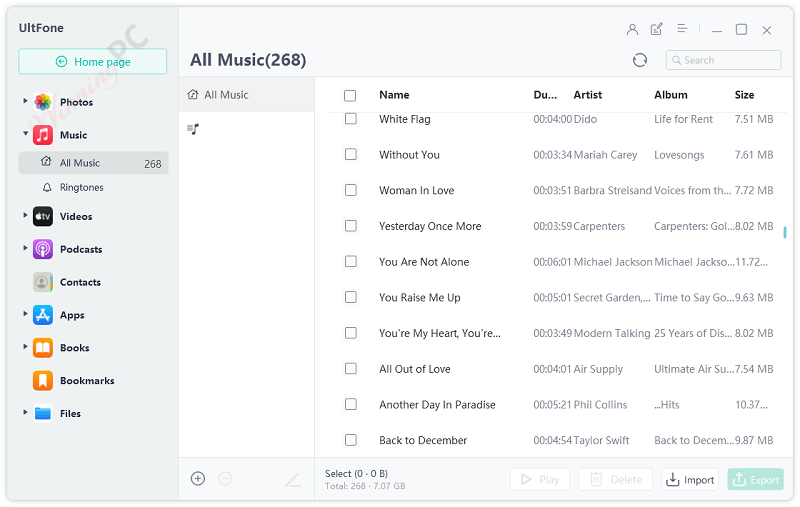Click the Delete button
800x507 pixels.
tap(615, 480)
